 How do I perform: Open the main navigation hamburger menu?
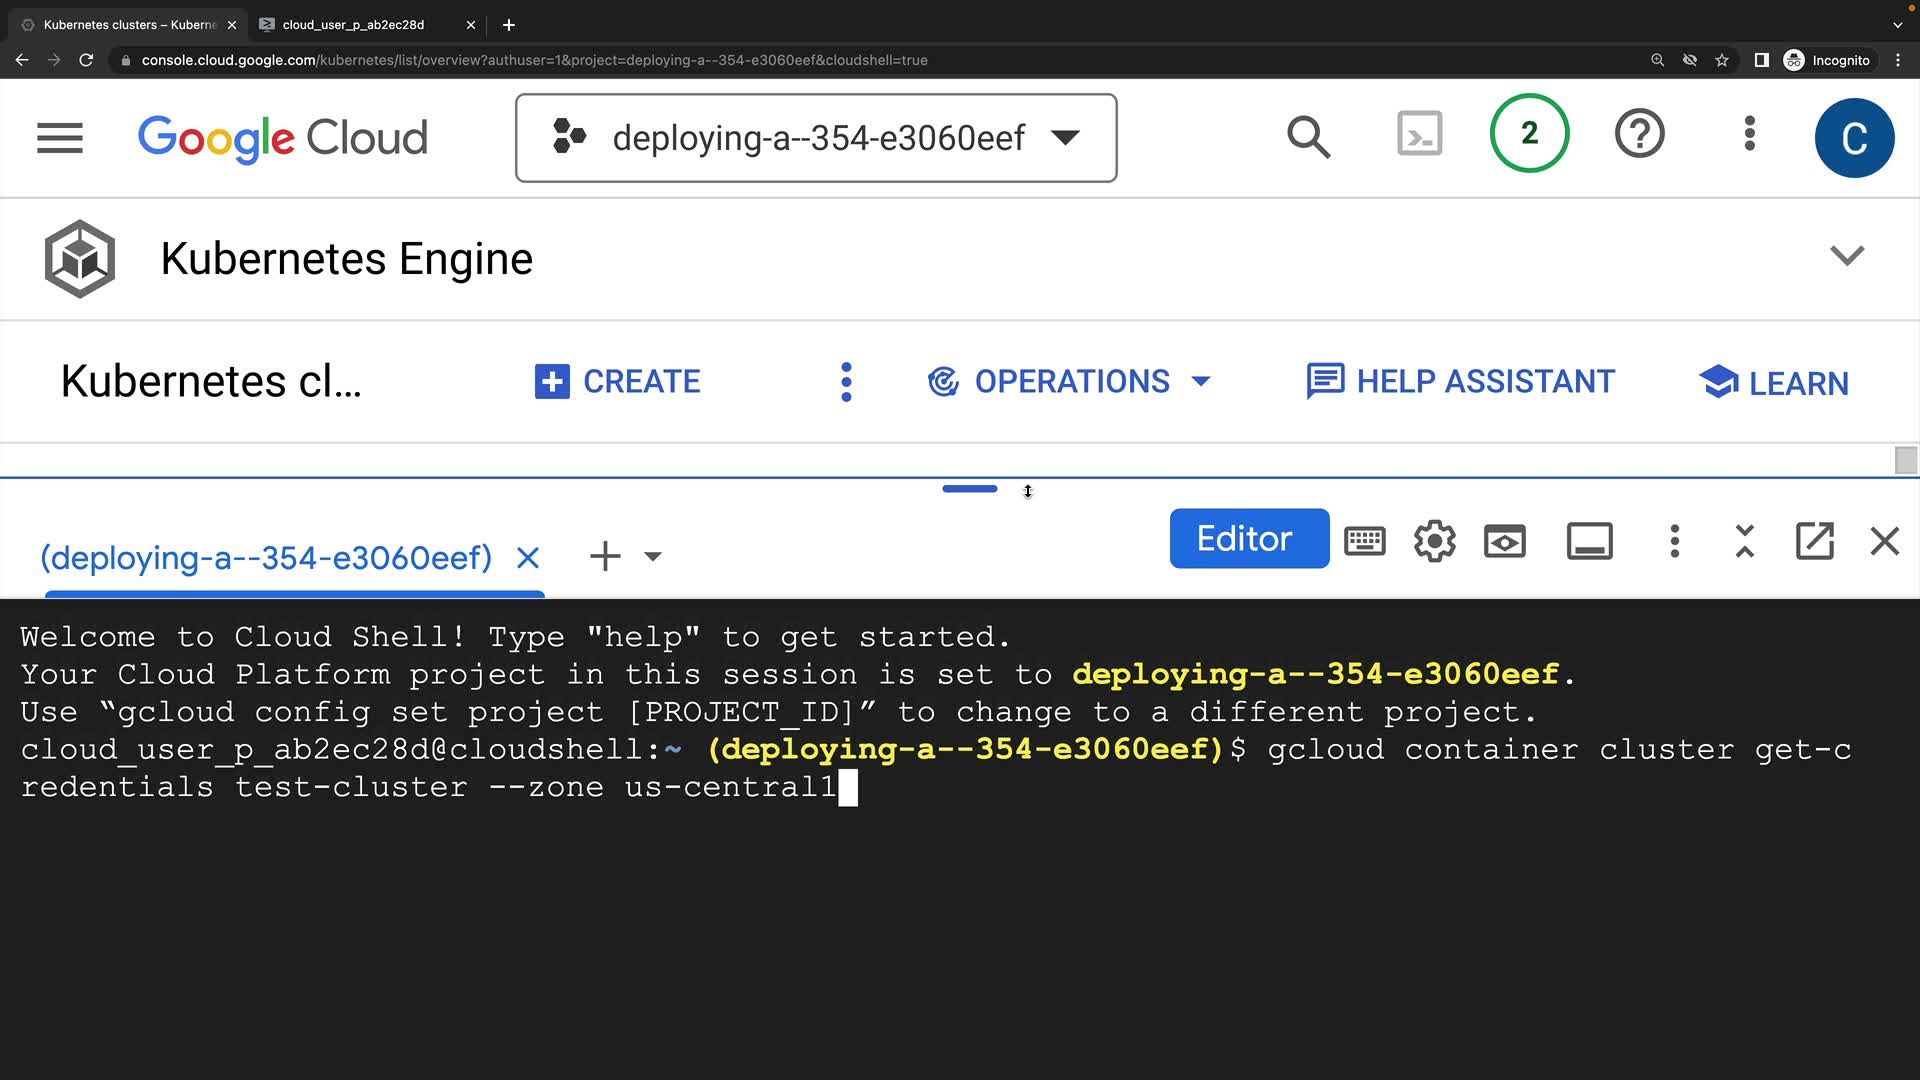(x=60, y=138)
